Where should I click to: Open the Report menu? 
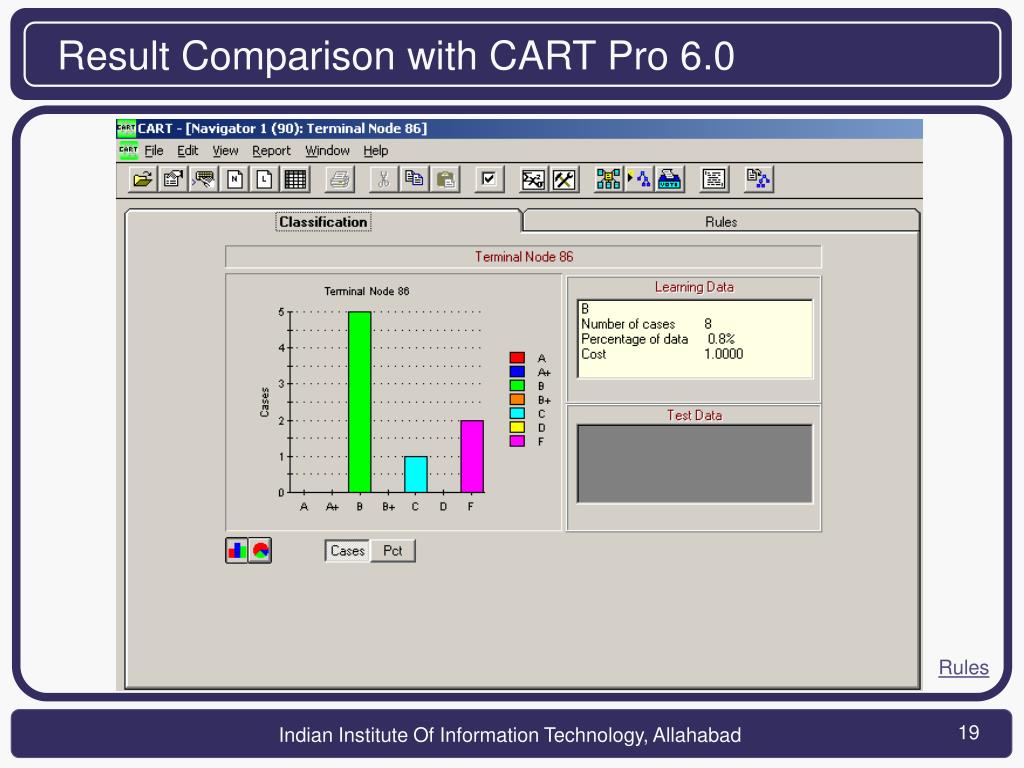[271, 151]
